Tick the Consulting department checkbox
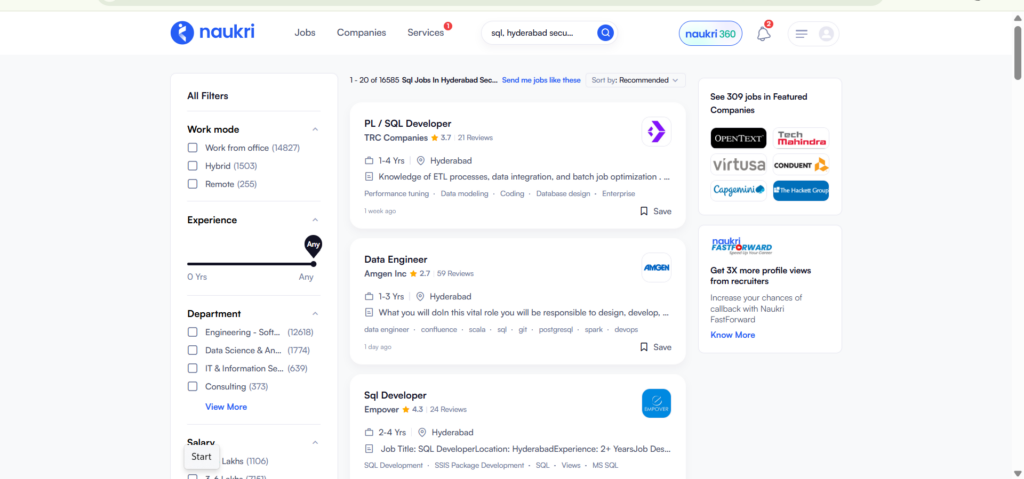 pyautogui.click(x=193, y=386)
